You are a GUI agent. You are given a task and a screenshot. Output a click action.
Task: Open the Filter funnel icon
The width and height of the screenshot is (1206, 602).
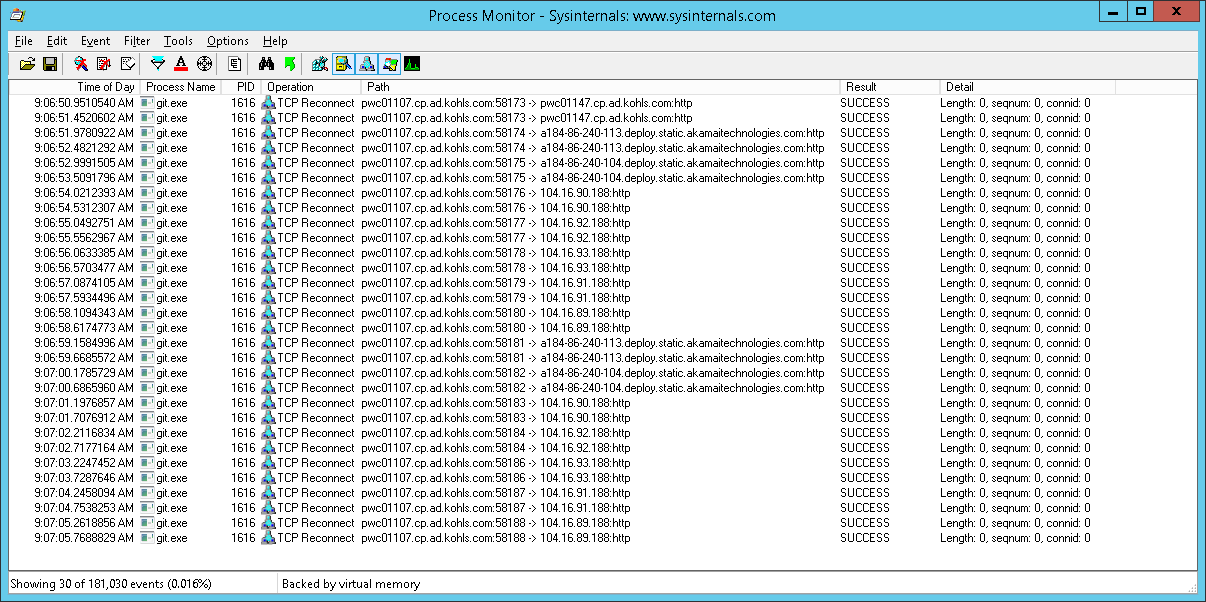(x=158, y=64)
